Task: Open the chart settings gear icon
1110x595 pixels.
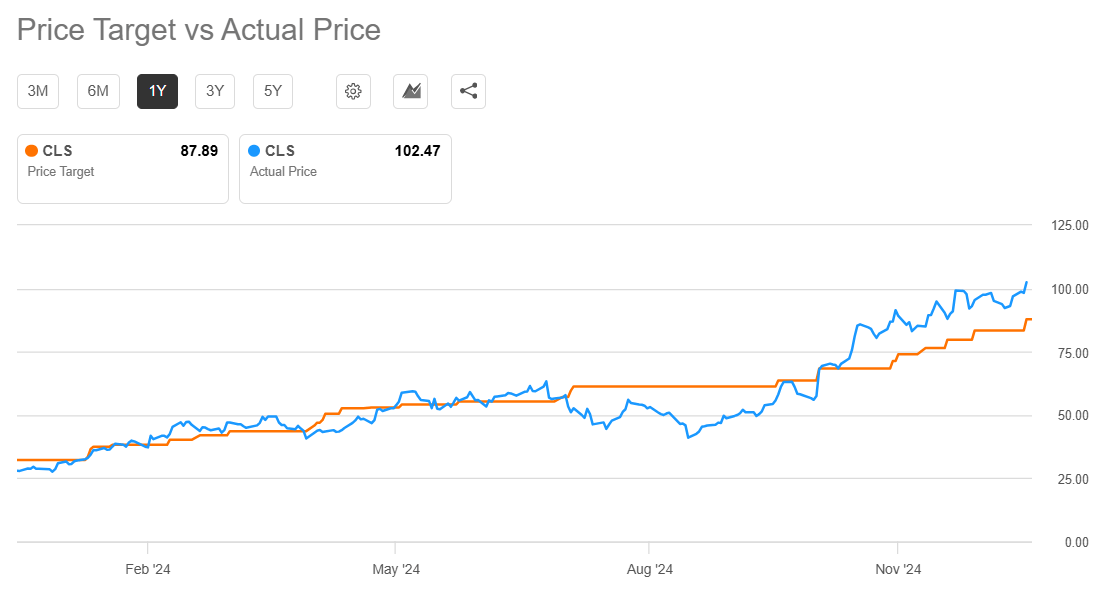Action: (353, 91)
